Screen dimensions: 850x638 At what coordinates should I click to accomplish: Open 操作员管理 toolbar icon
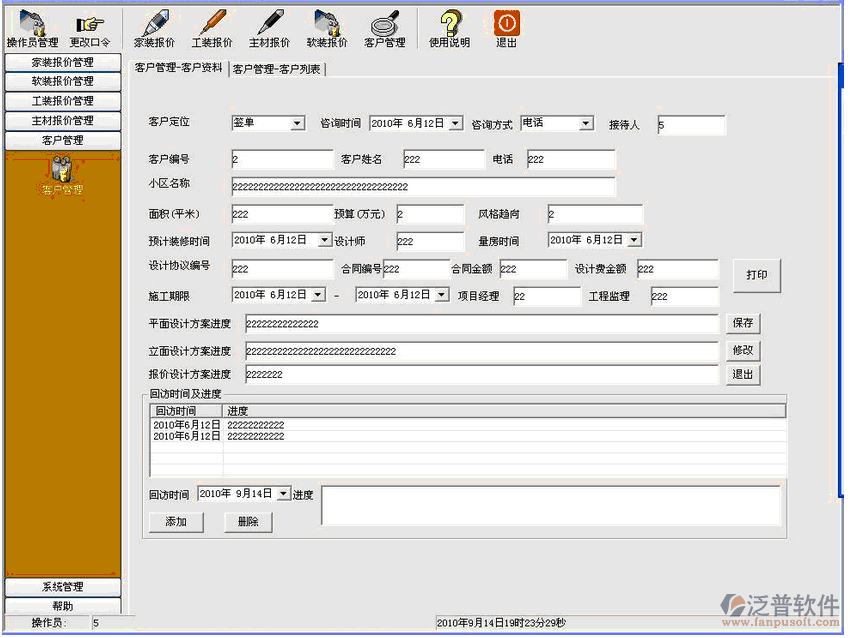33,24
